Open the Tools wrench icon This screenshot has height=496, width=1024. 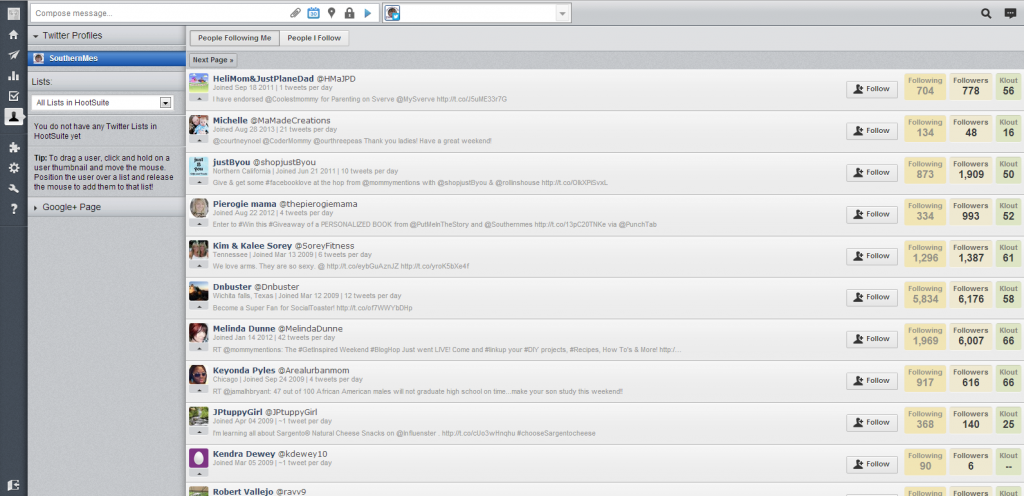(x=13, y=189)
